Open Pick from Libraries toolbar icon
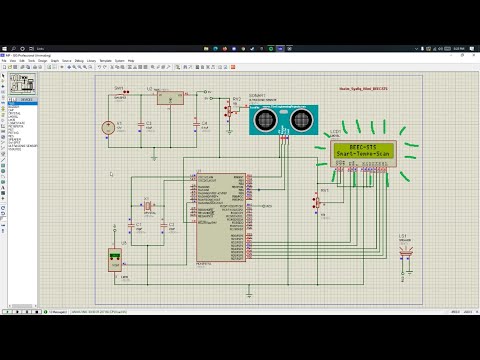This screenshot has width=480, height=360. pos(153,67)
